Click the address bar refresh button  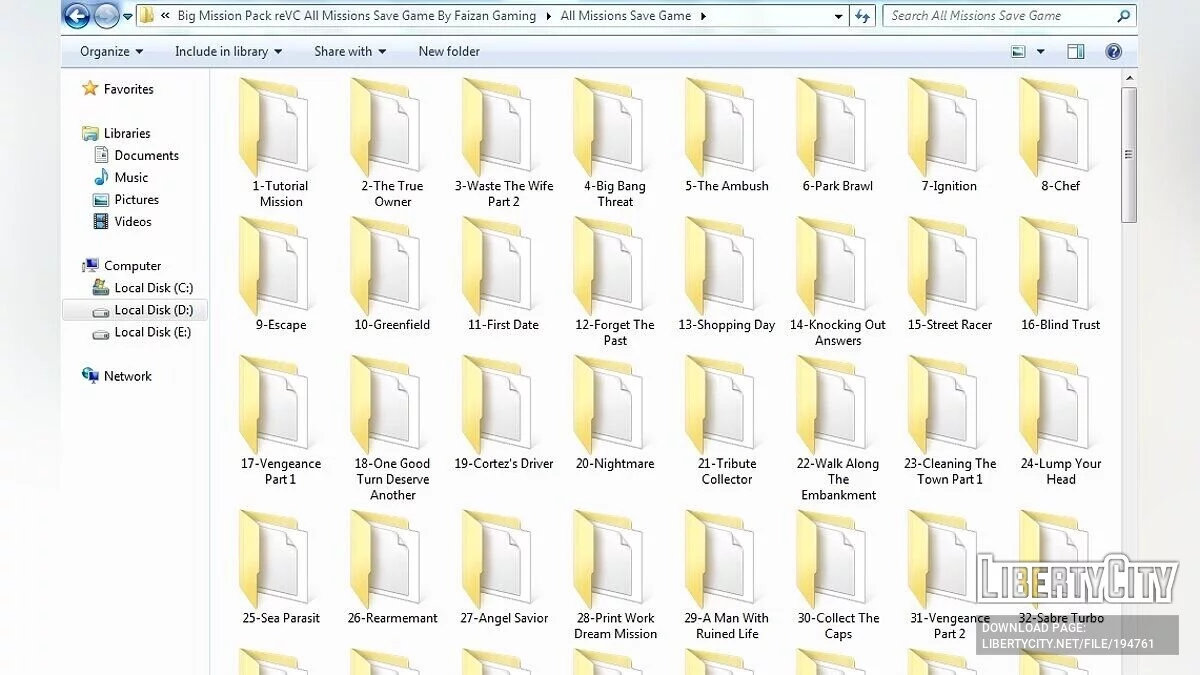tap(862, 16)
